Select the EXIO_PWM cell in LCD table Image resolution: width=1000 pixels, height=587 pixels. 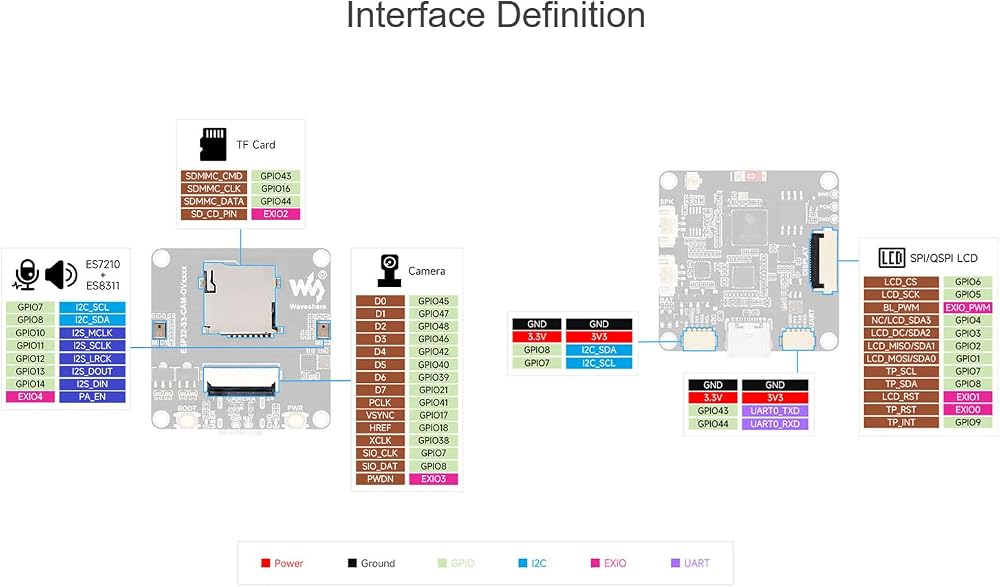click(967, 307)
